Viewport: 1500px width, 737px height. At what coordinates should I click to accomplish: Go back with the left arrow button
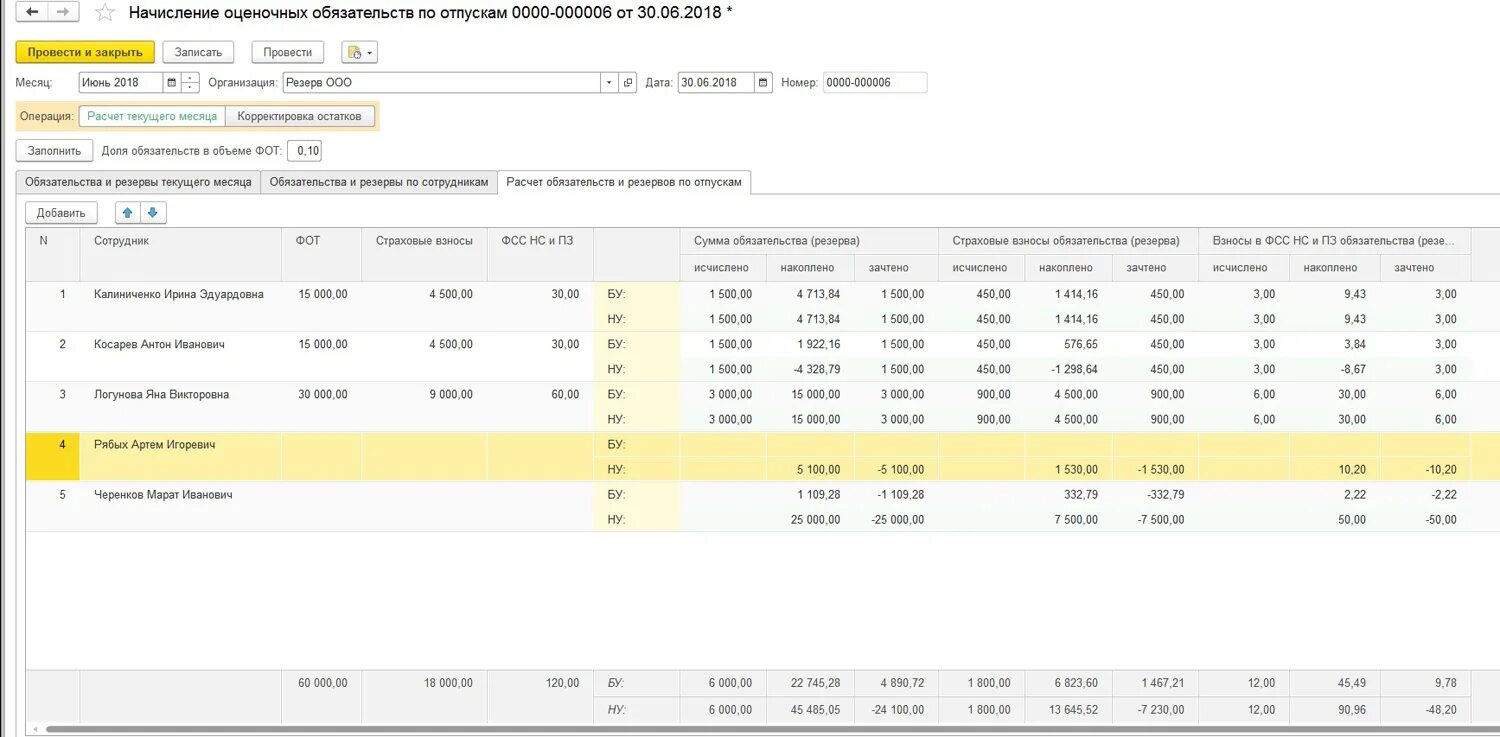[32, 12]
